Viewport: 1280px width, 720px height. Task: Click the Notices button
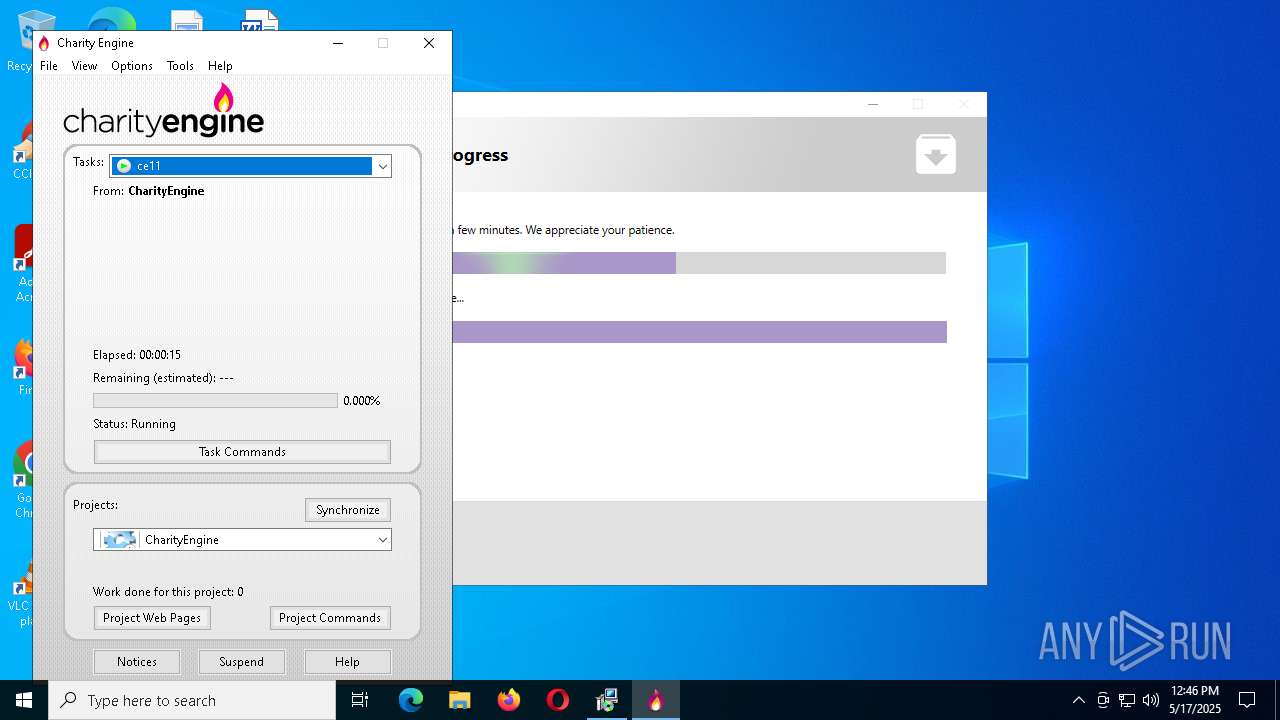(137, 662)
